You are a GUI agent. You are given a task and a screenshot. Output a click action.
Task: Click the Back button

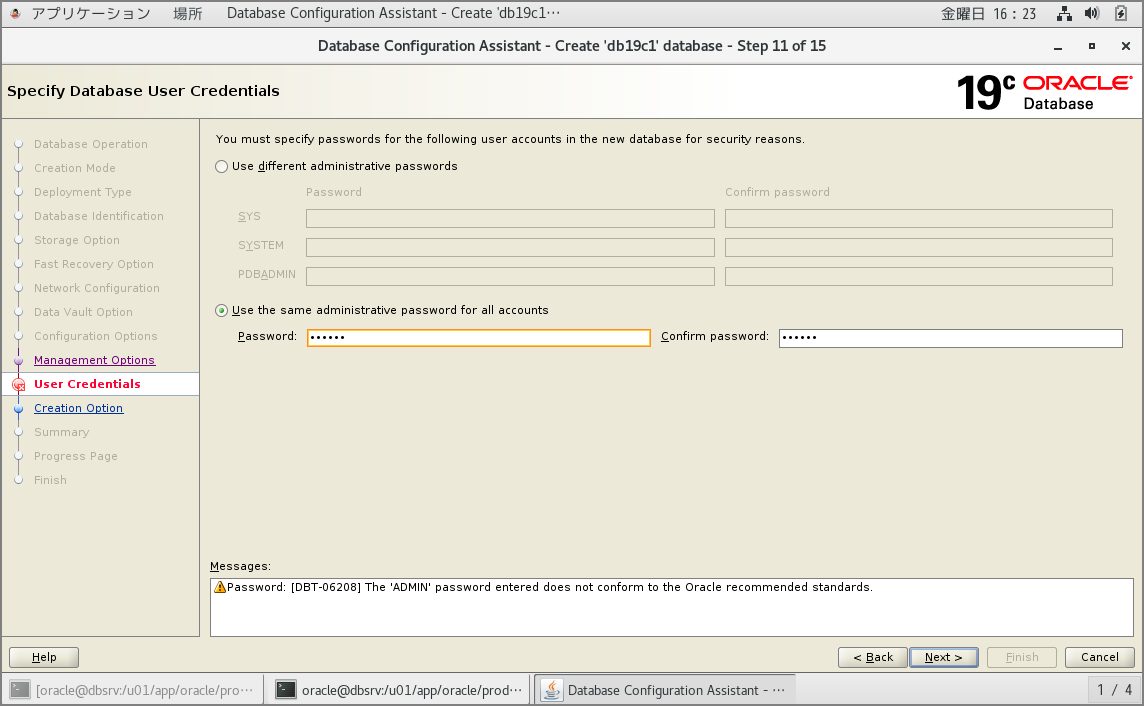[872, 657]
